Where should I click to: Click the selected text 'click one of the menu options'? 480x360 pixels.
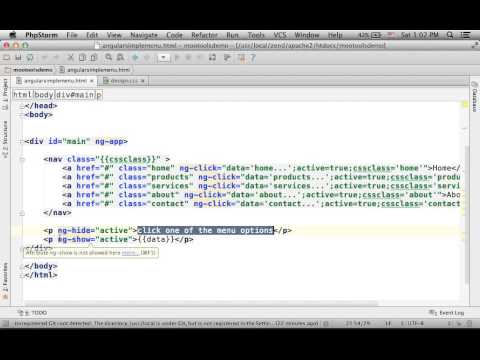point(206,230)
